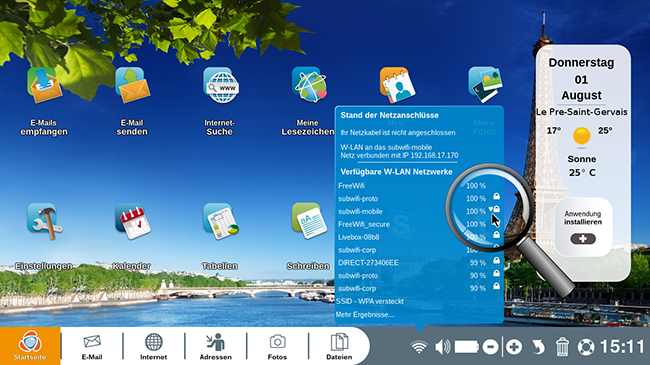Open the photo stack desktop icon
The width and height of the screenshot is (650, 365).
[x=485, y=85]
